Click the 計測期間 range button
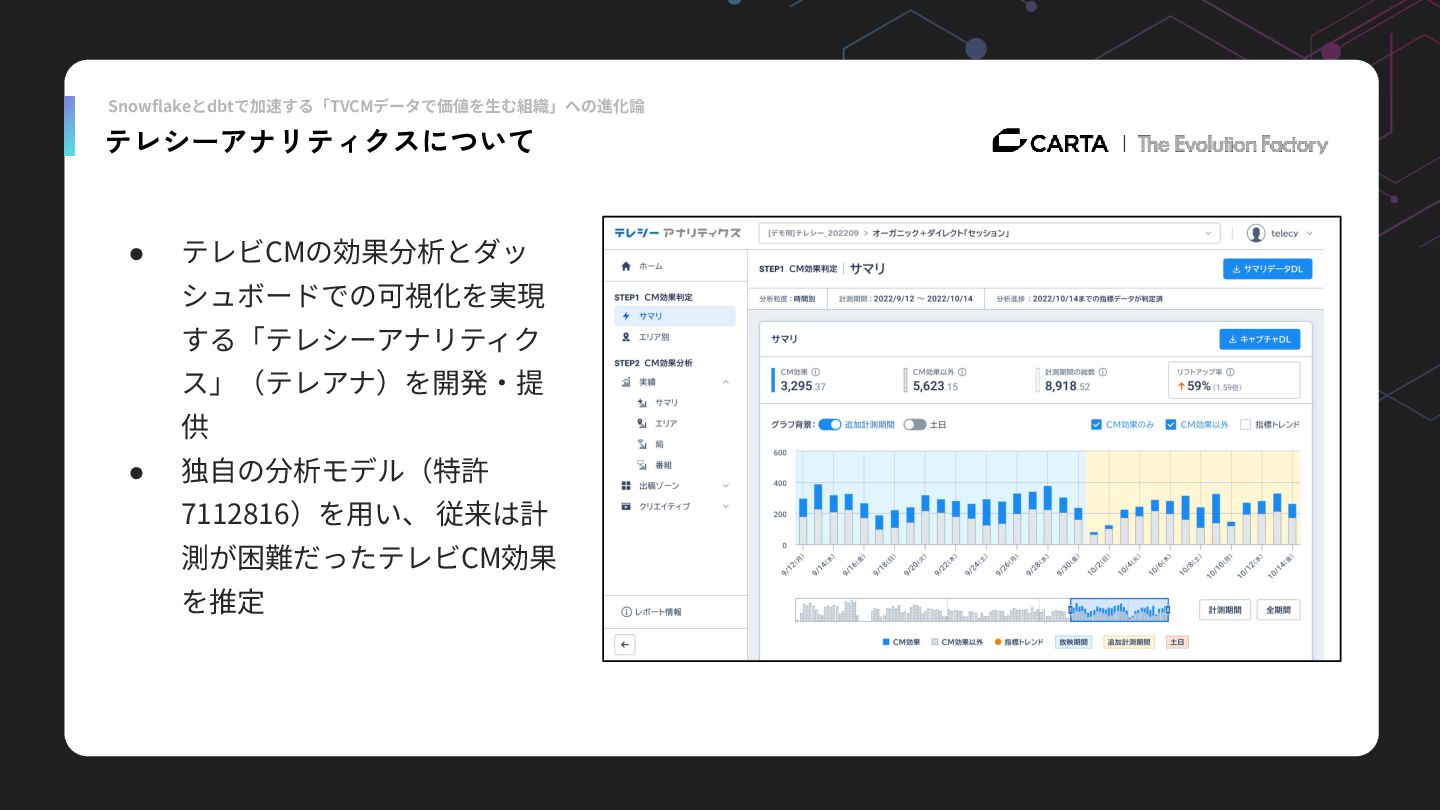This screenshot has width=1440, height=810. [x=1225, y=610]
